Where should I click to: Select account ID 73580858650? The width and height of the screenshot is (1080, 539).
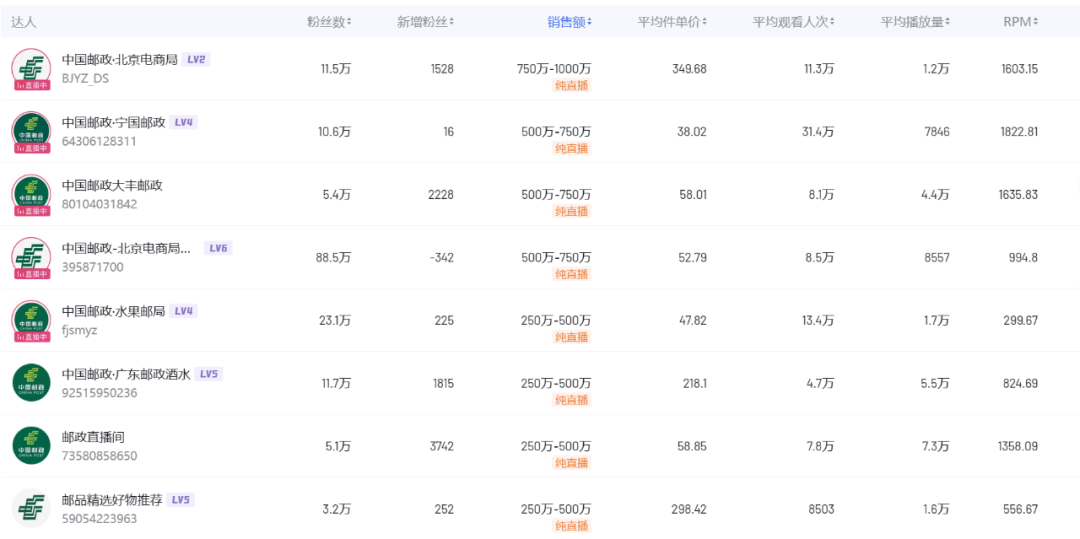(x=99, y=456)
